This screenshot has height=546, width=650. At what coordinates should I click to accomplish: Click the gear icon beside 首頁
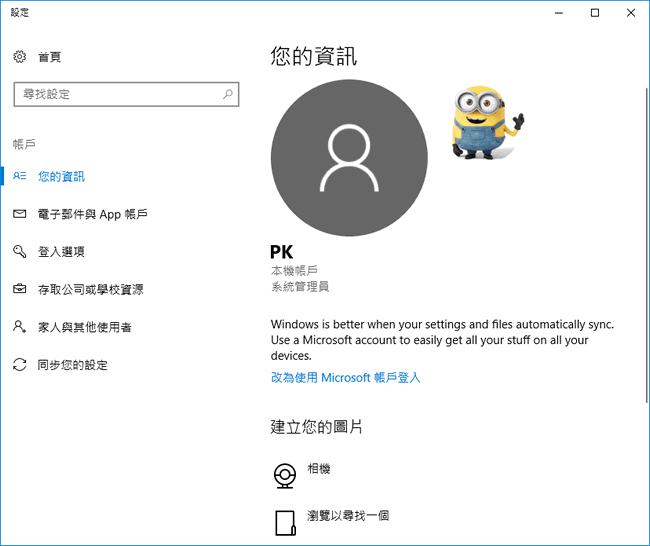(19, 57)
